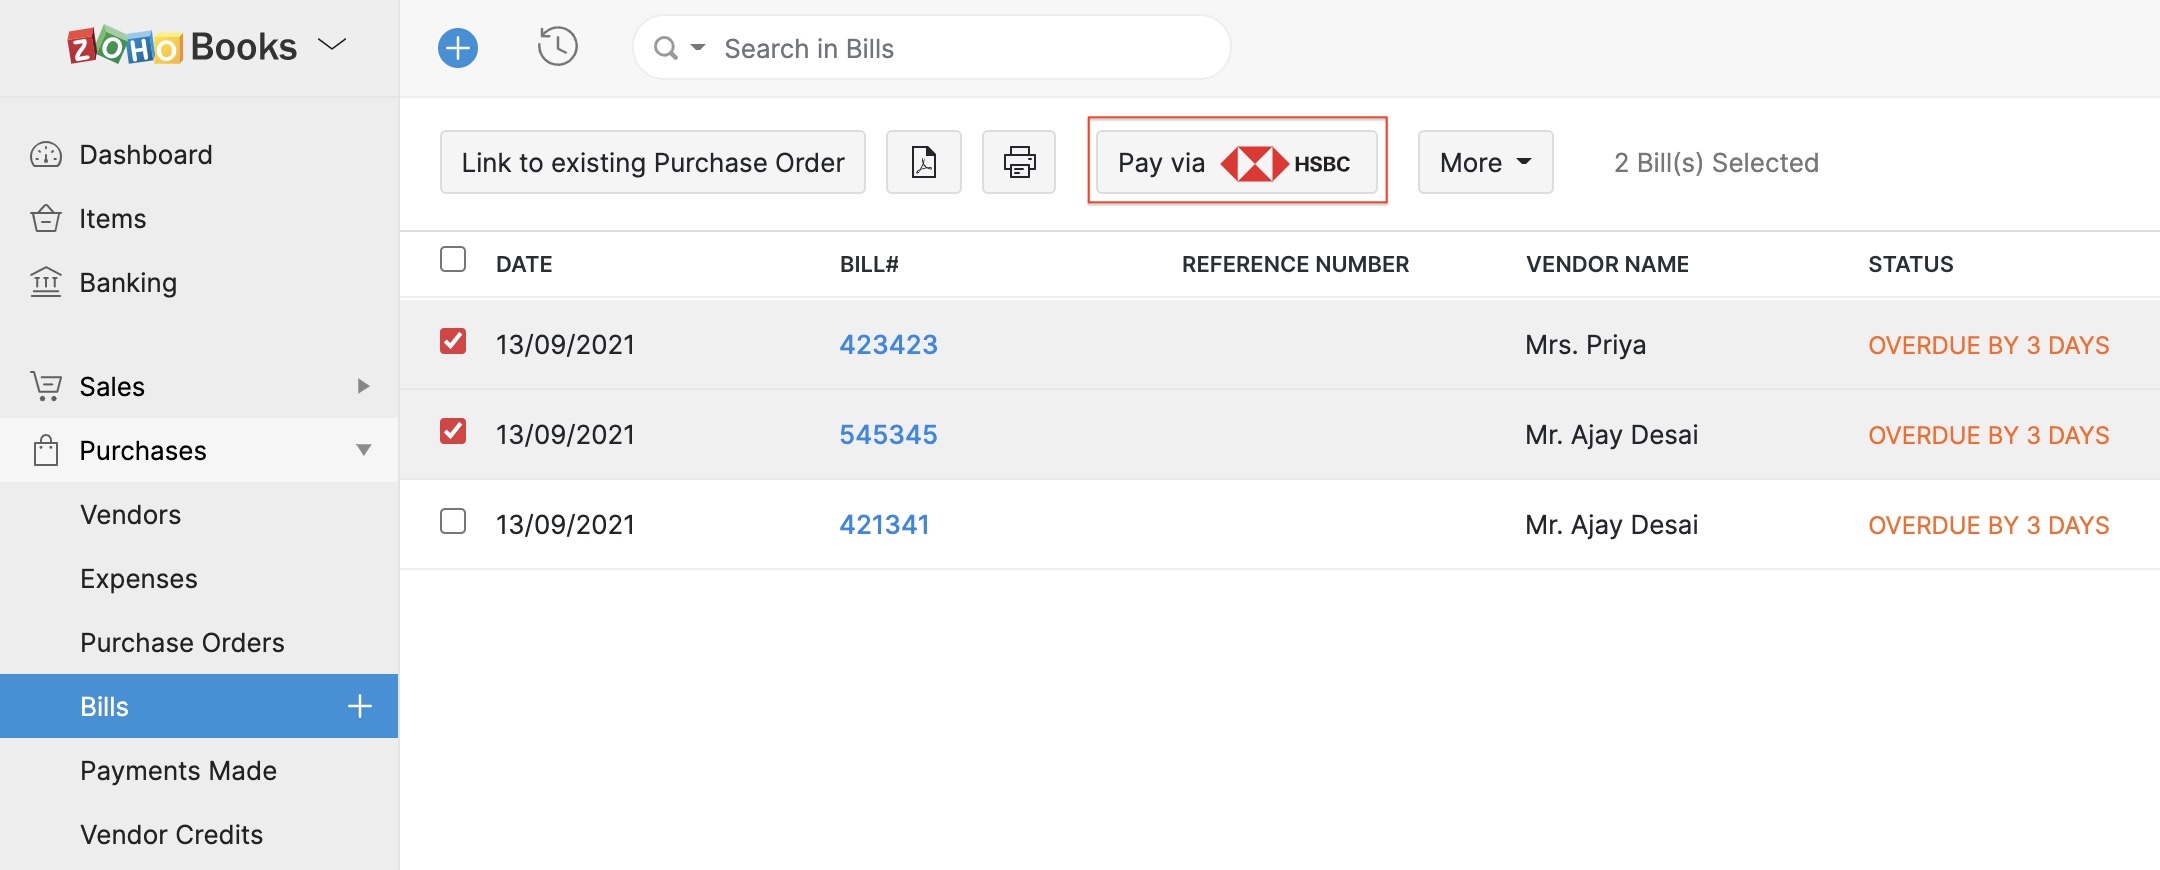Toggle the select all bills checkbox

453,260
